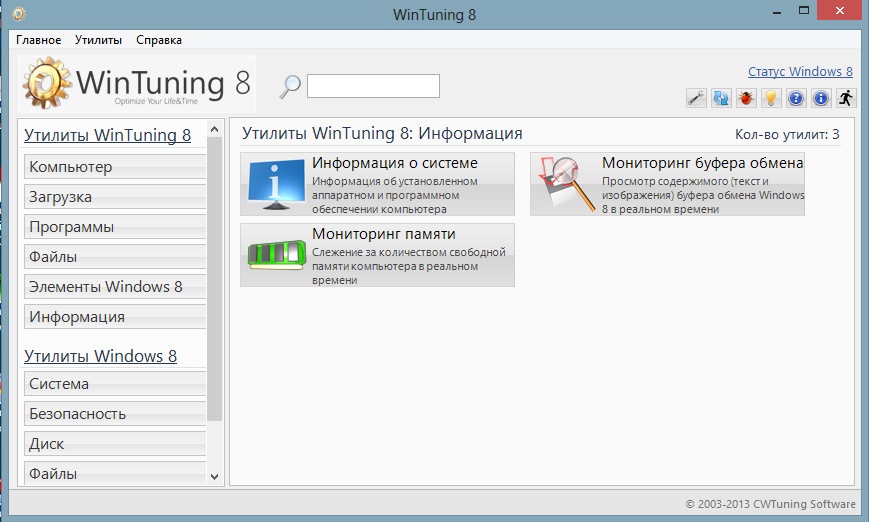This screenshot has width=869, height=522.
Task: Click the sidebar scroll down arrow
Action: (x=214, y=476)
